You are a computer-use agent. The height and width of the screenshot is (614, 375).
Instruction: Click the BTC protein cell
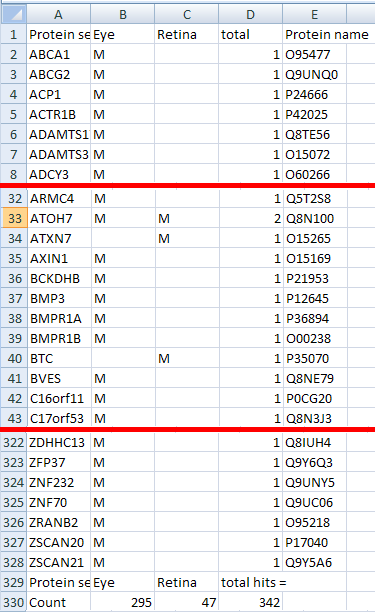59,358
